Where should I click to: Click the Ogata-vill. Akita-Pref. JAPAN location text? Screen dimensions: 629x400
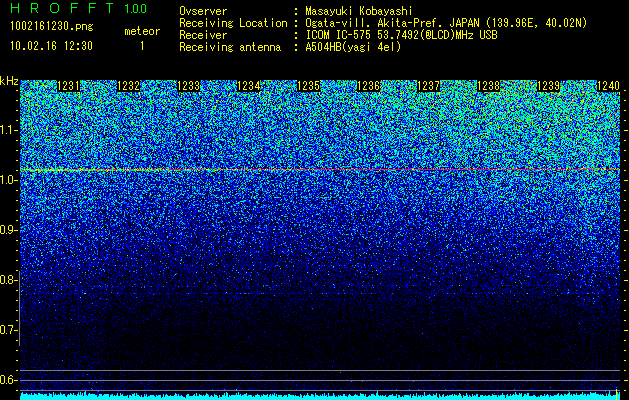pyautogui.click(x=446, y=23)
